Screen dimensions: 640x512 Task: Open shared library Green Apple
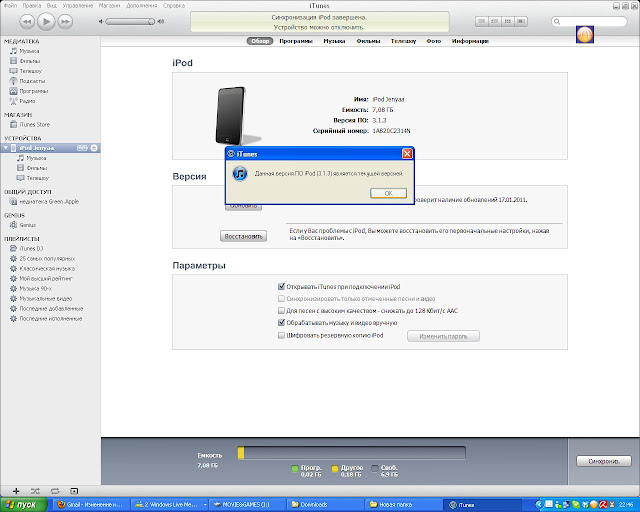[49, 202]
